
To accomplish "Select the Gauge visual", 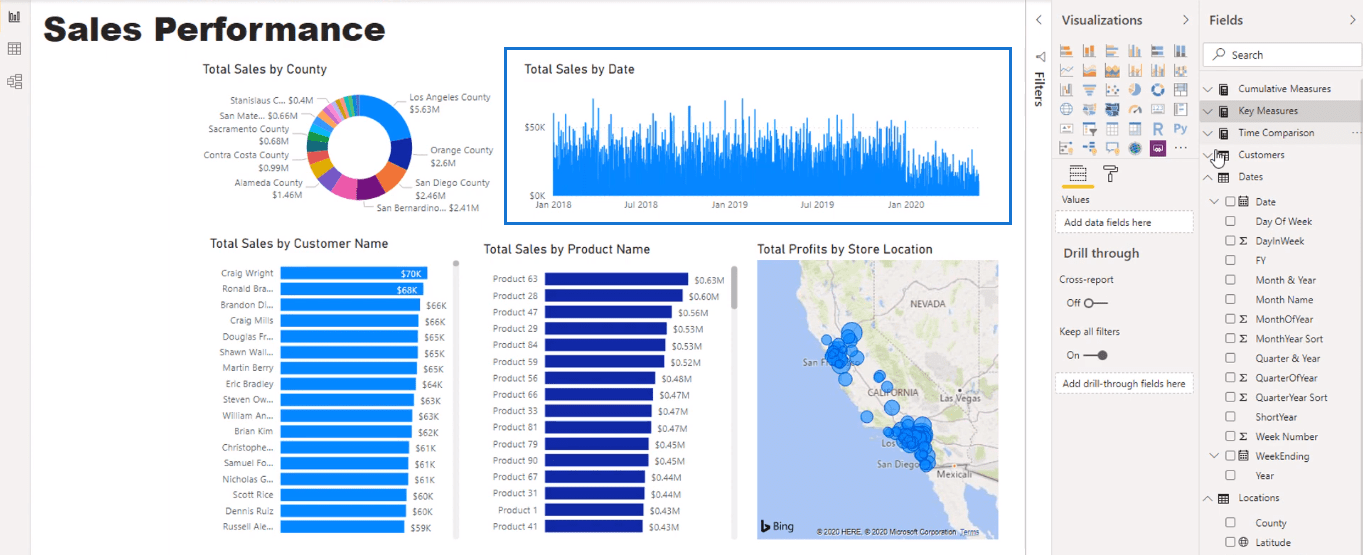I will point(1135,109).
